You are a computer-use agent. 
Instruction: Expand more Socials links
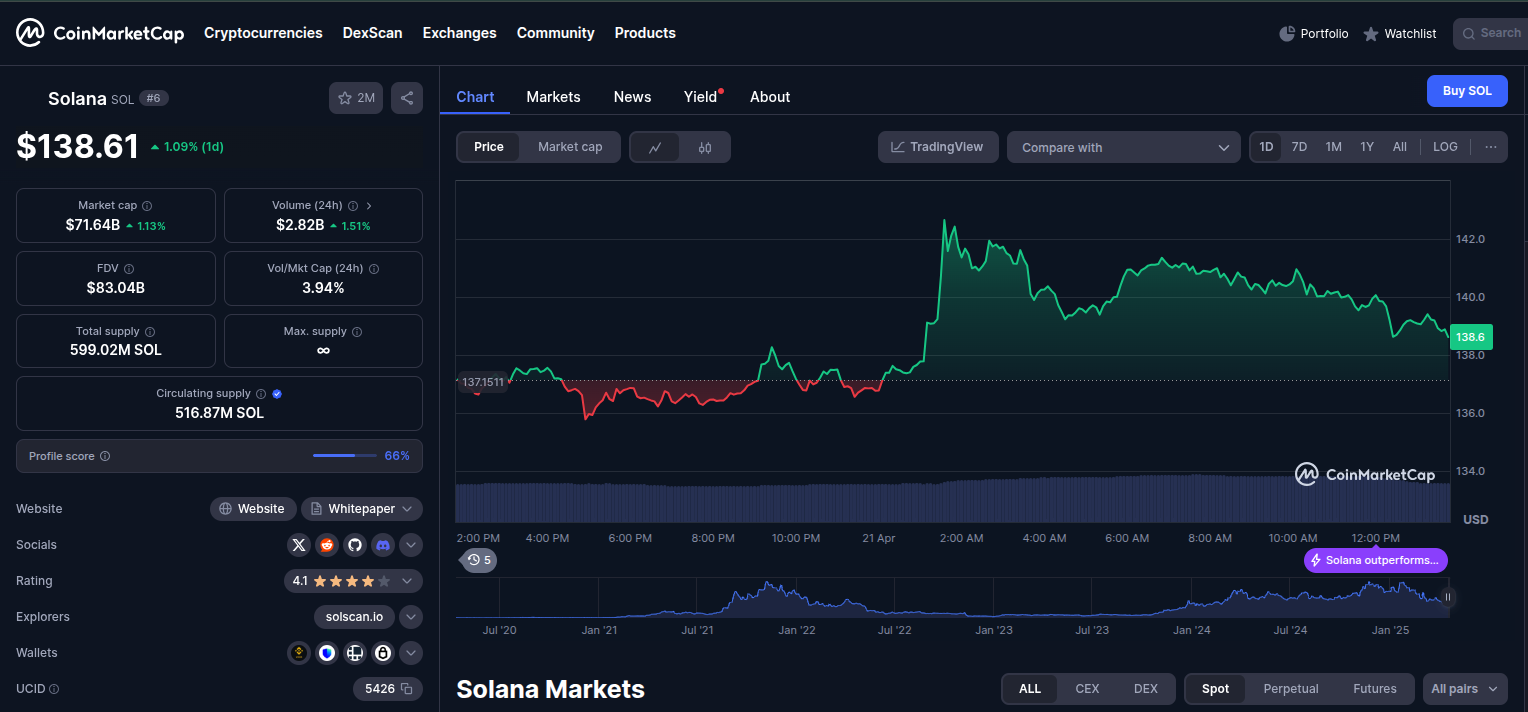(411, 545)
